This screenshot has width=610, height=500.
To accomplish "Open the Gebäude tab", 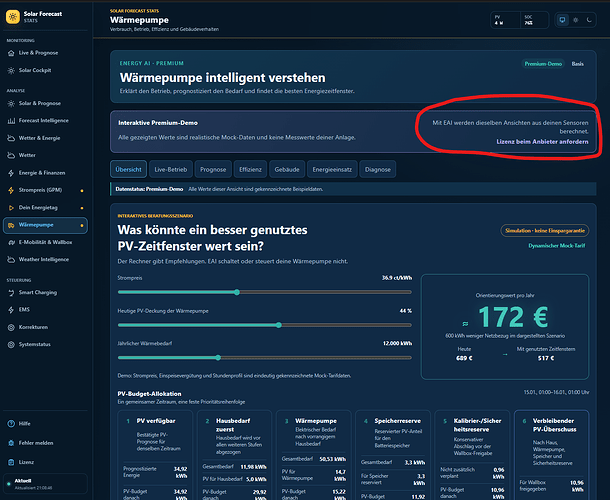I will 287,169.
